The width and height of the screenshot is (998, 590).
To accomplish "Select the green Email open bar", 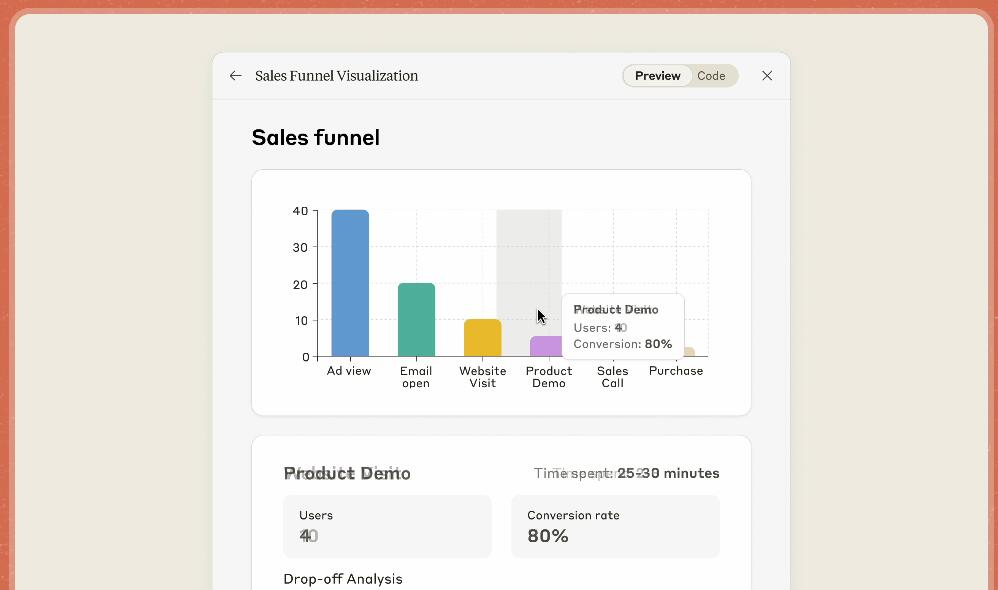I will pyautogui.click(x=416, y=320).
